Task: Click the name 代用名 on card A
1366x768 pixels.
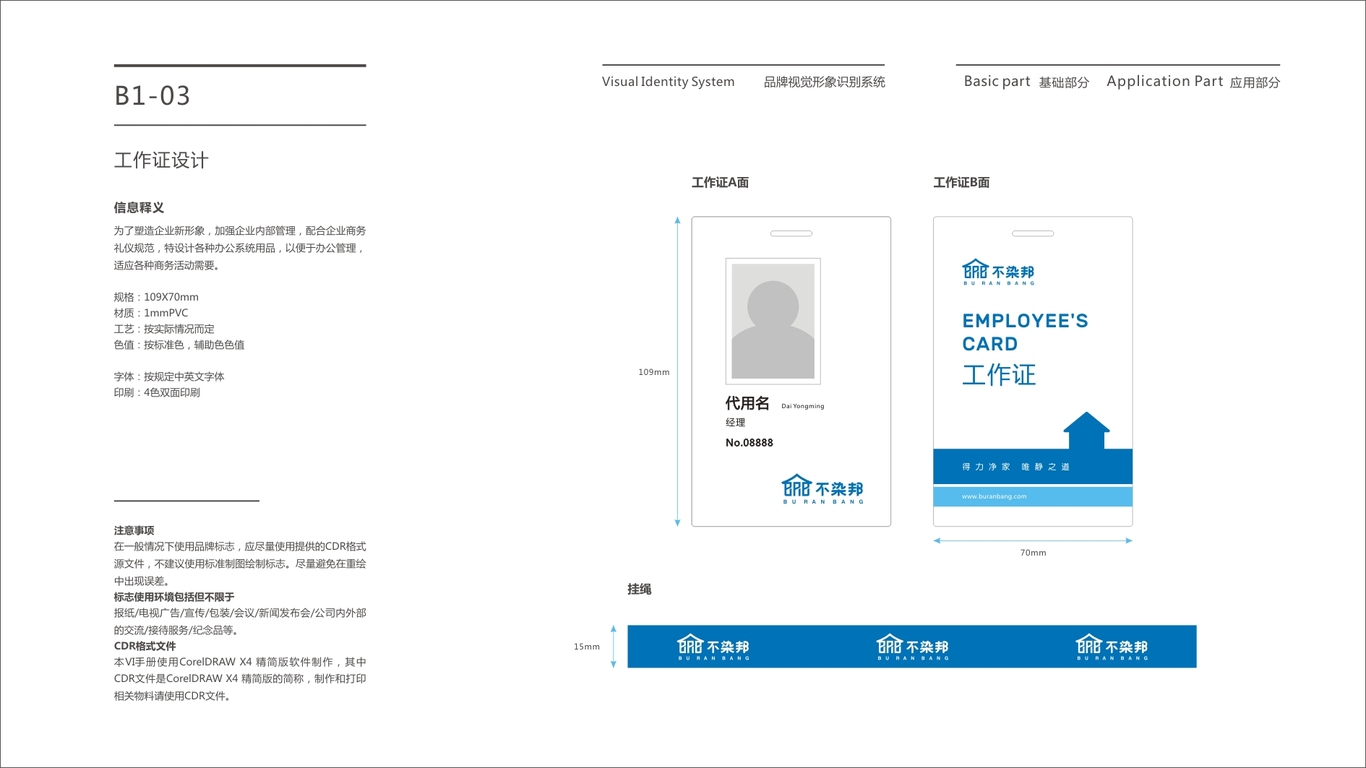Action: [747, 403]
